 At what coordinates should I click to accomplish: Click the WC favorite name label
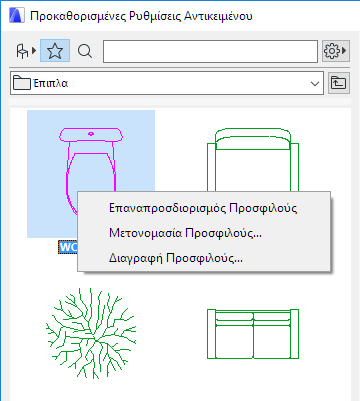pyautogui.click(x=68, y=247)
